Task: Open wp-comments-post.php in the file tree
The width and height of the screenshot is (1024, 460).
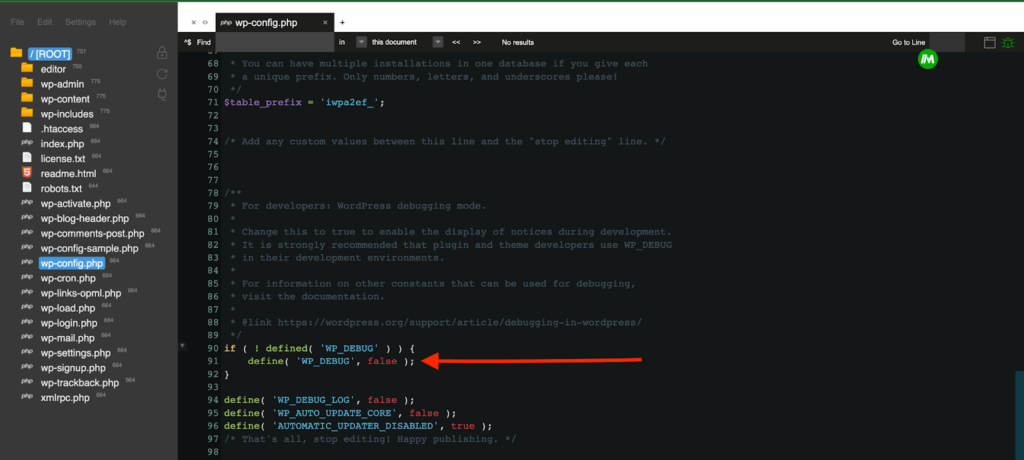Action: [92, 233]
